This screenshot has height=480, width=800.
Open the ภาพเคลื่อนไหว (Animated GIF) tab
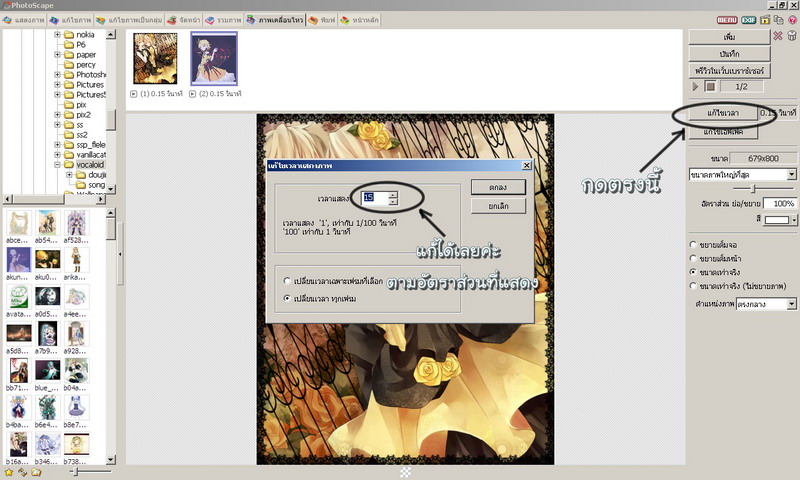pyautogui.click(x=274, y=20)
